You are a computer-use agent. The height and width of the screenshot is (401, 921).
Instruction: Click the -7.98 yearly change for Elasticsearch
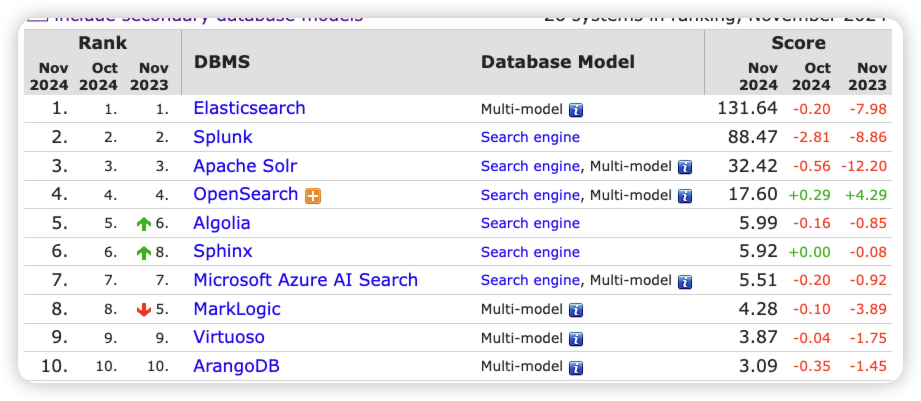pyautogui.click(x=868, y=109)
